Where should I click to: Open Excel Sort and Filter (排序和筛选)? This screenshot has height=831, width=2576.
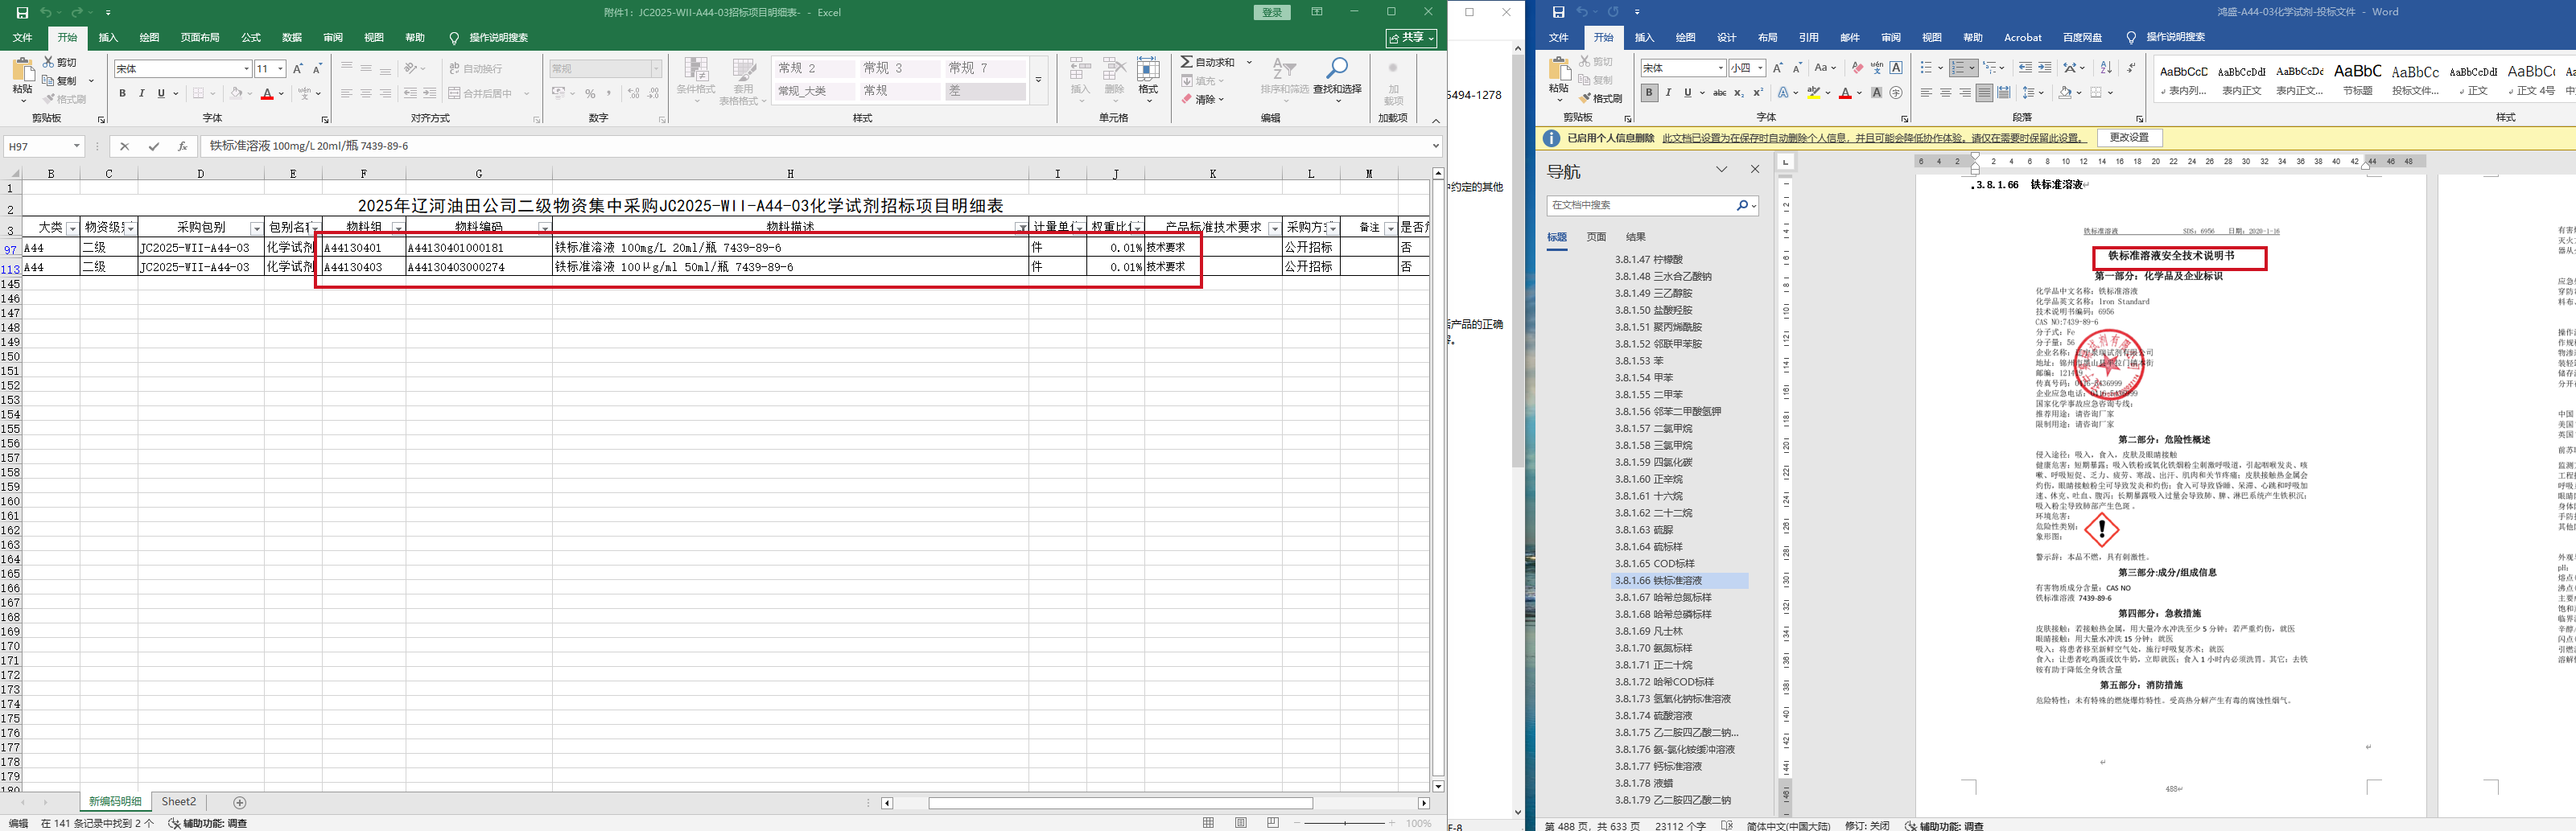click(1284, 81)
